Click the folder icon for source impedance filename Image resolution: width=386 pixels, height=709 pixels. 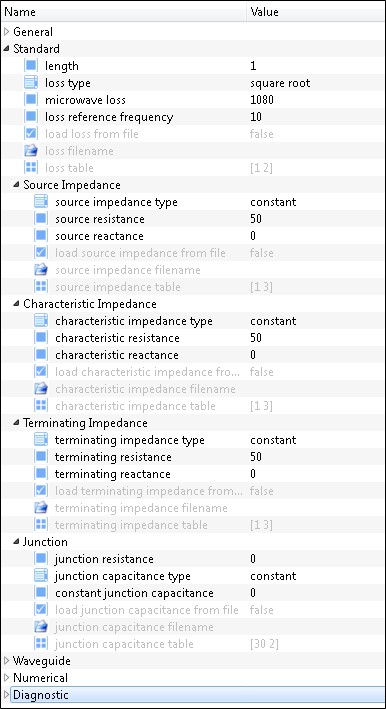[41, 270]
